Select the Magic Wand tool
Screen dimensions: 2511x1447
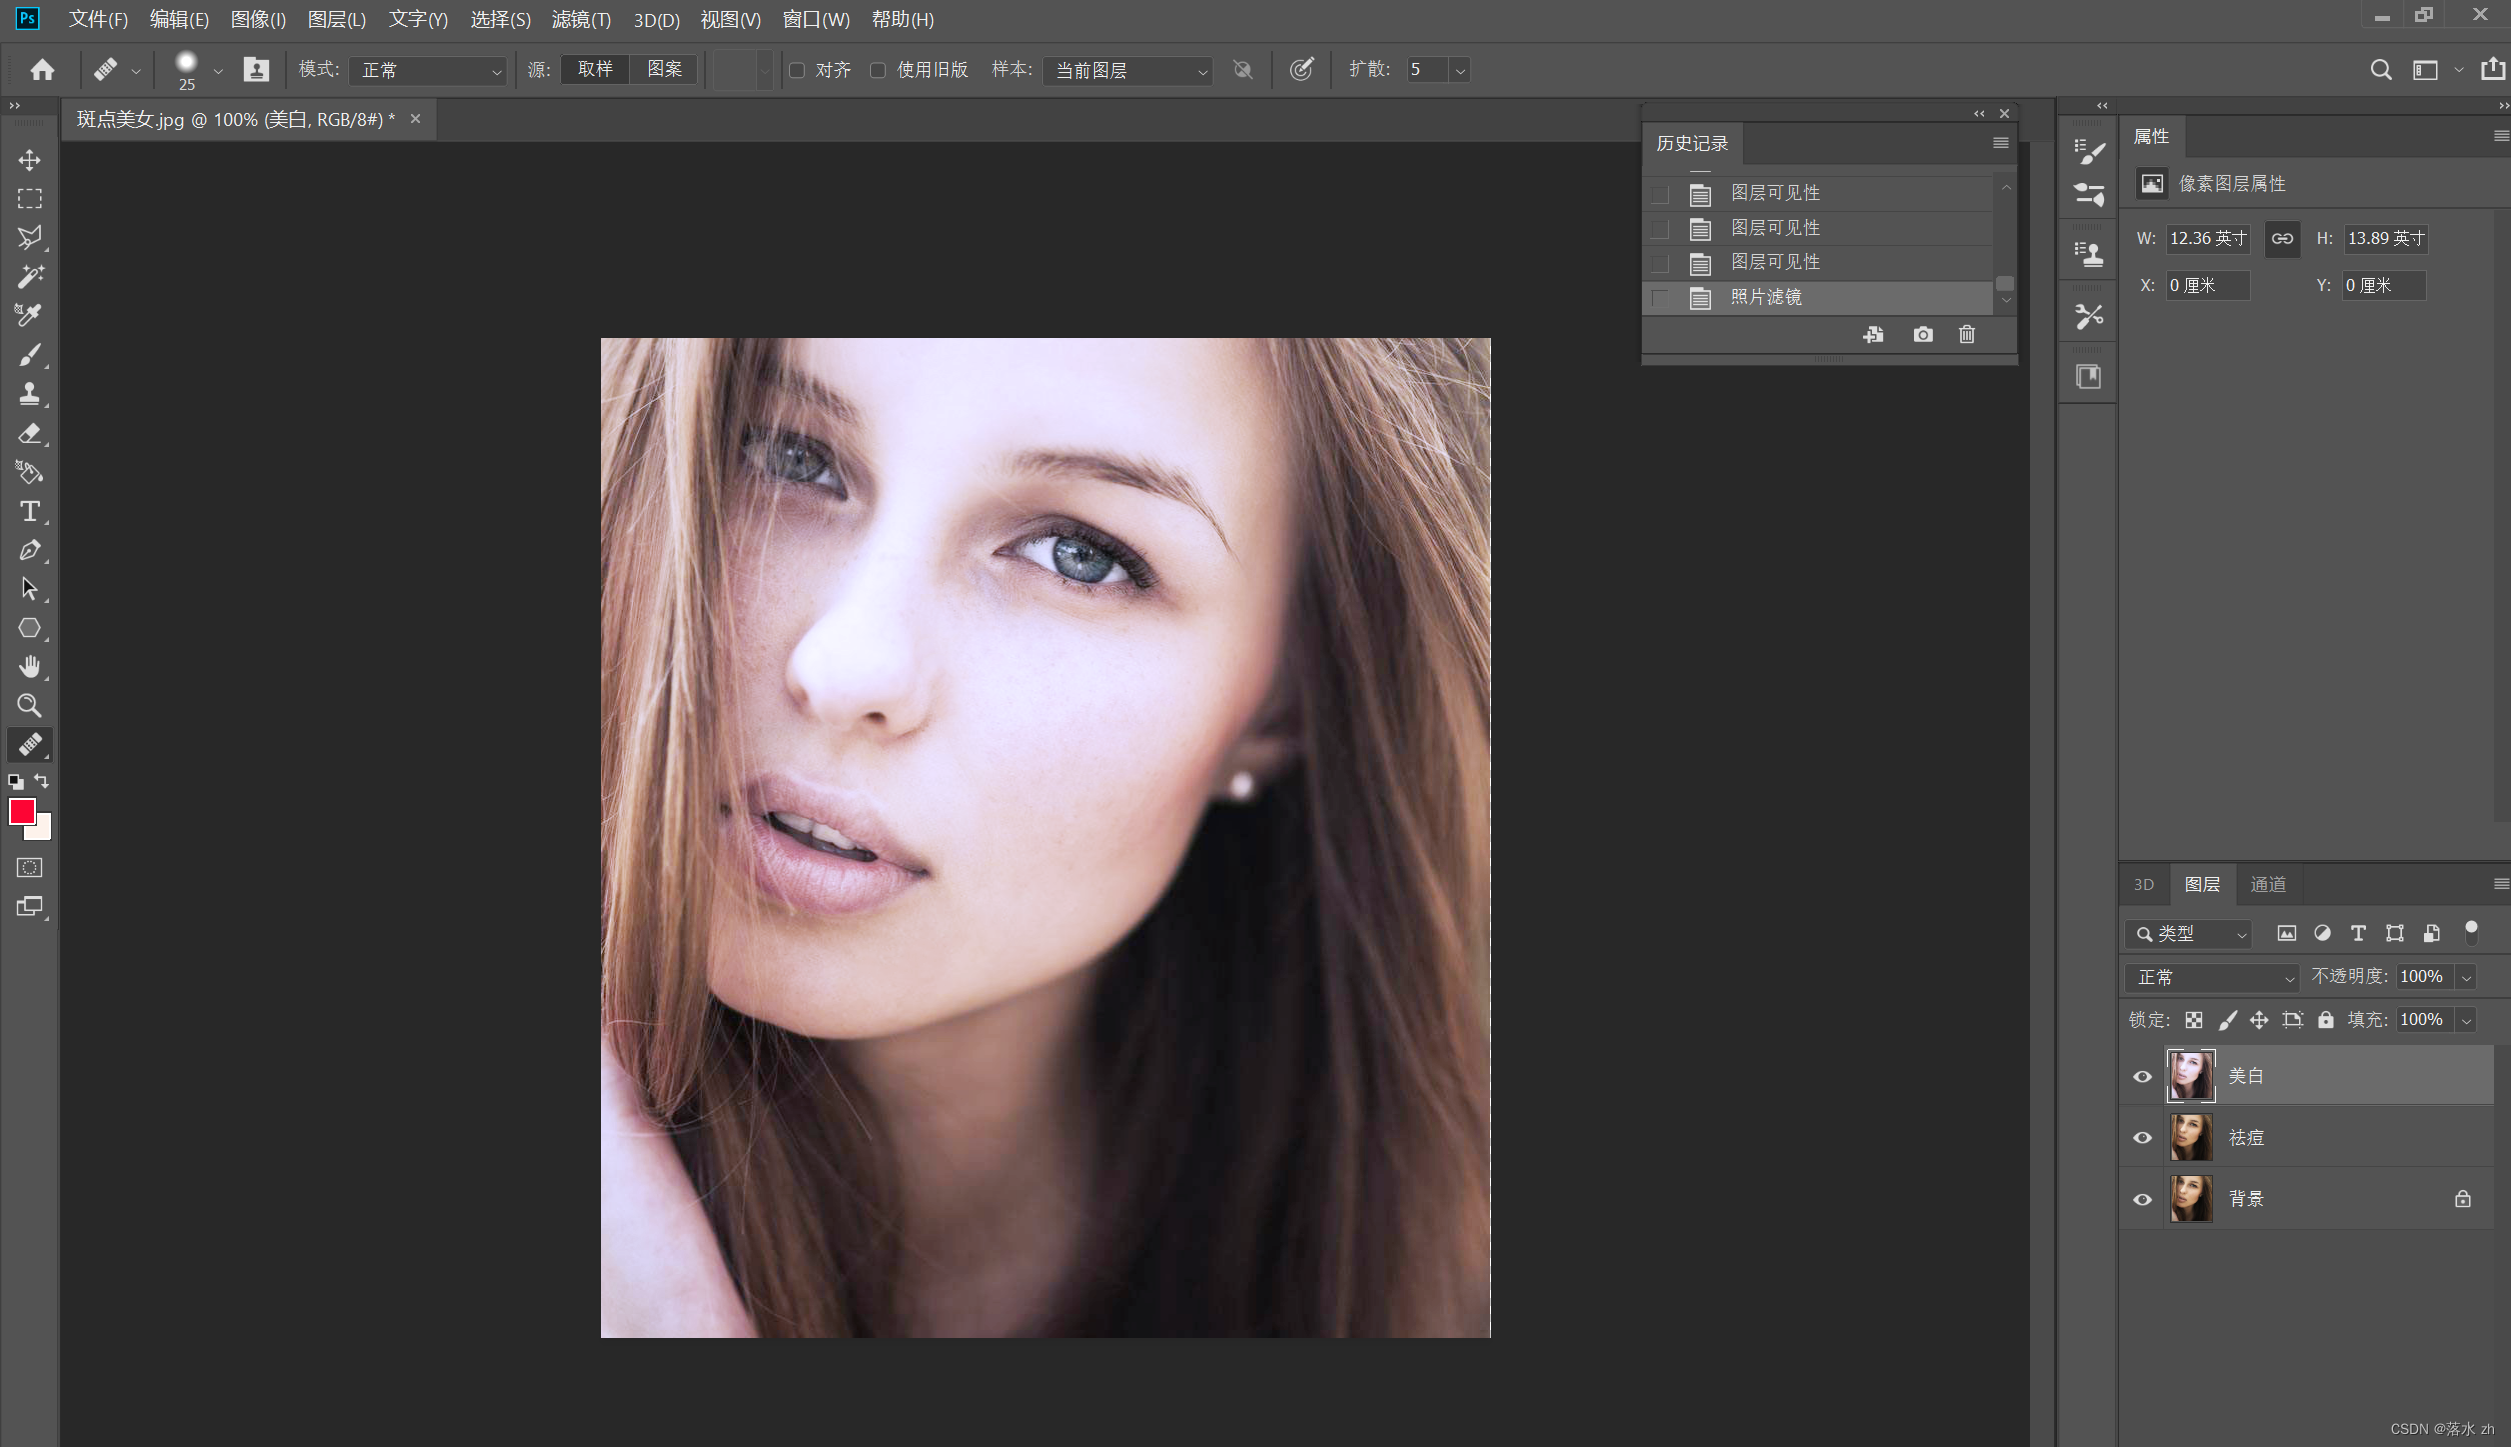point(29,276)
